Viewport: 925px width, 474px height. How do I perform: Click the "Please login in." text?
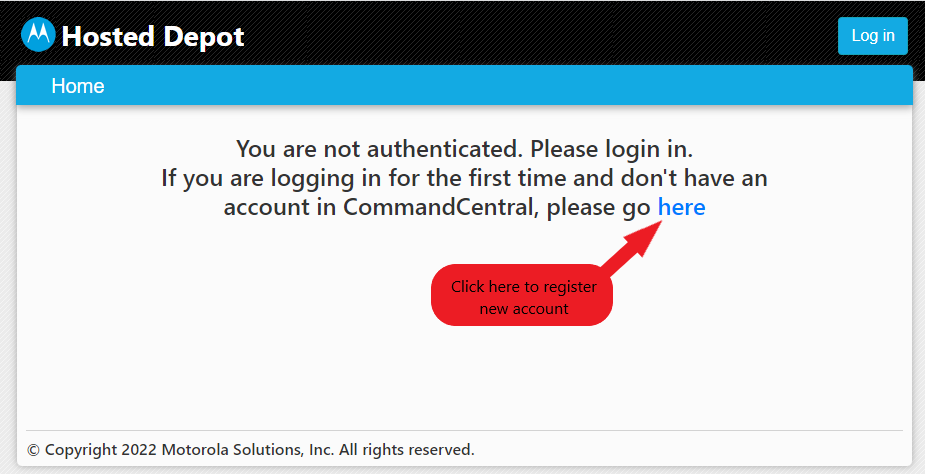pyautogui.click(x=611, y=149)
